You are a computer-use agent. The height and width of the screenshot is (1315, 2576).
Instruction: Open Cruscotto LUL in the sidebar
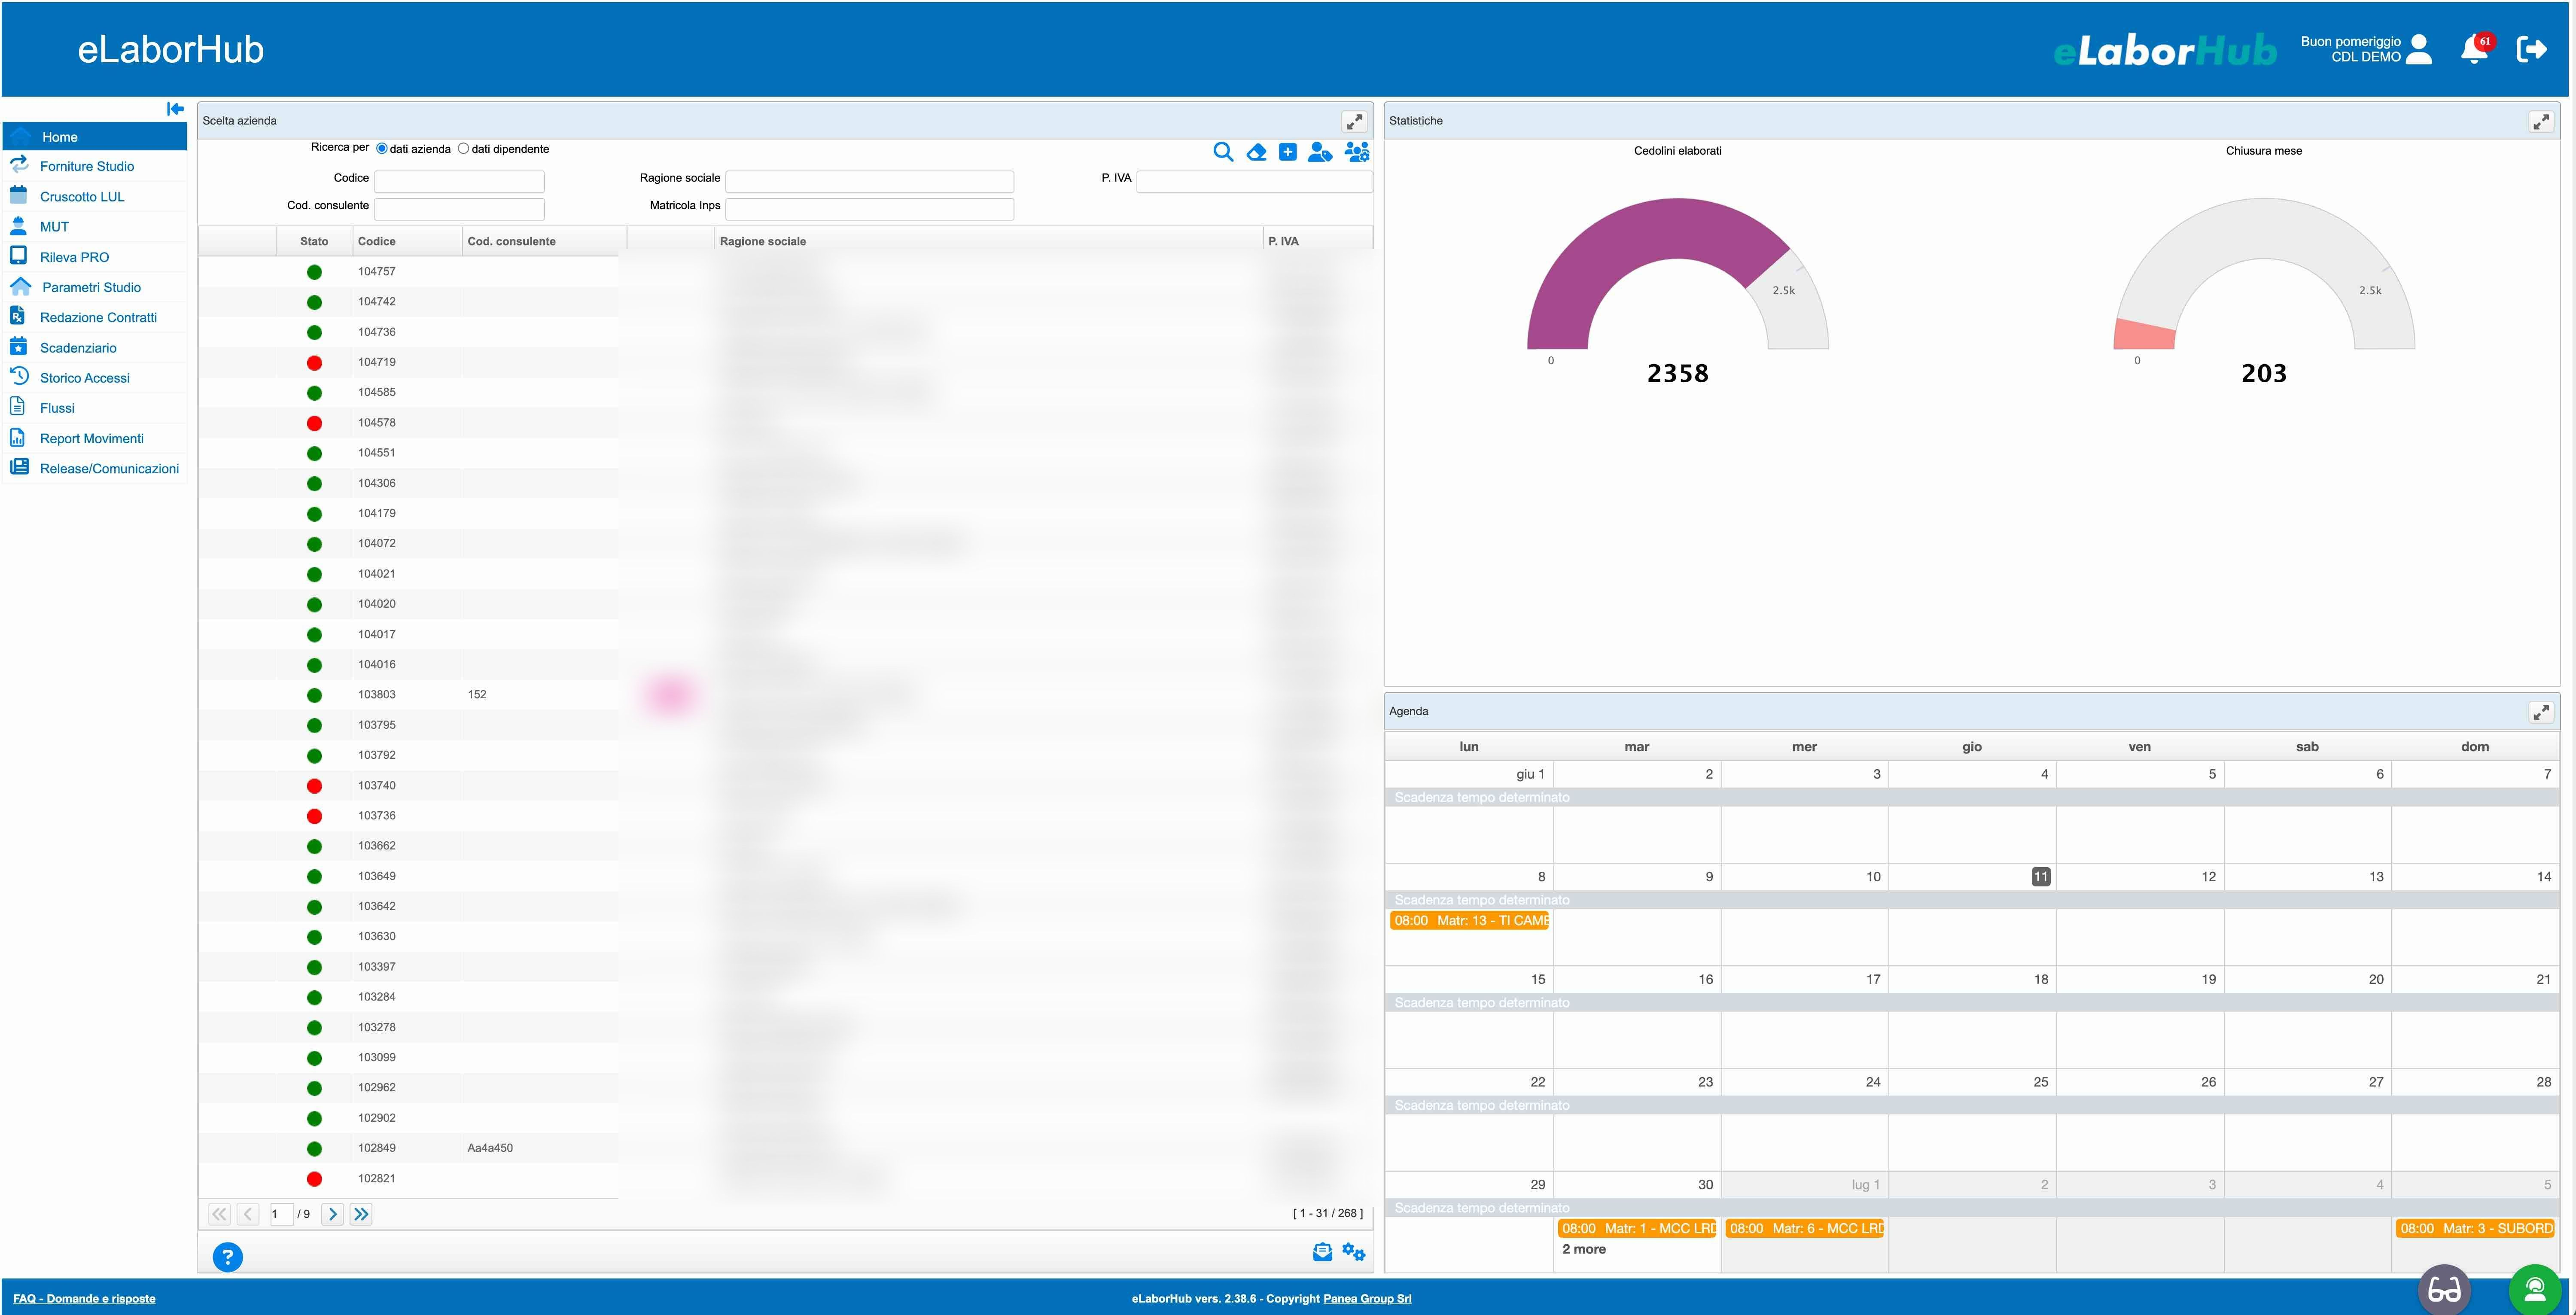tap(95, 197)
